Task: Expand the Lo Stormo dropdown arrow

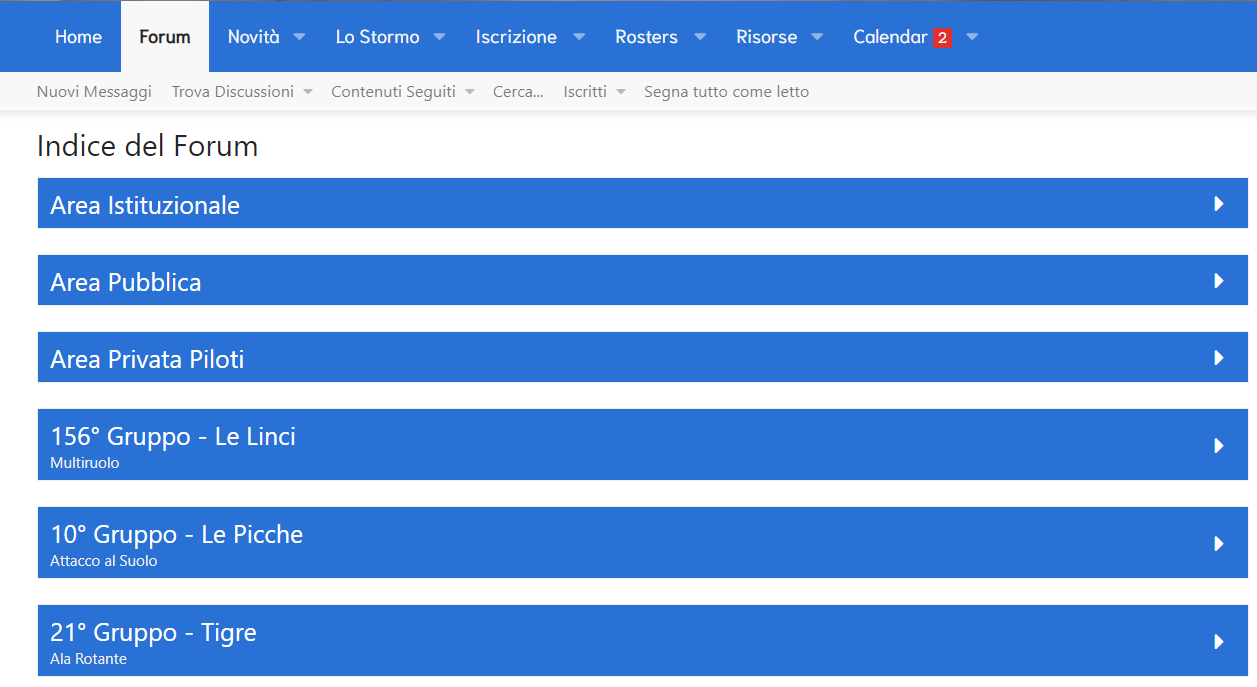Action: [x=439, y=37]
